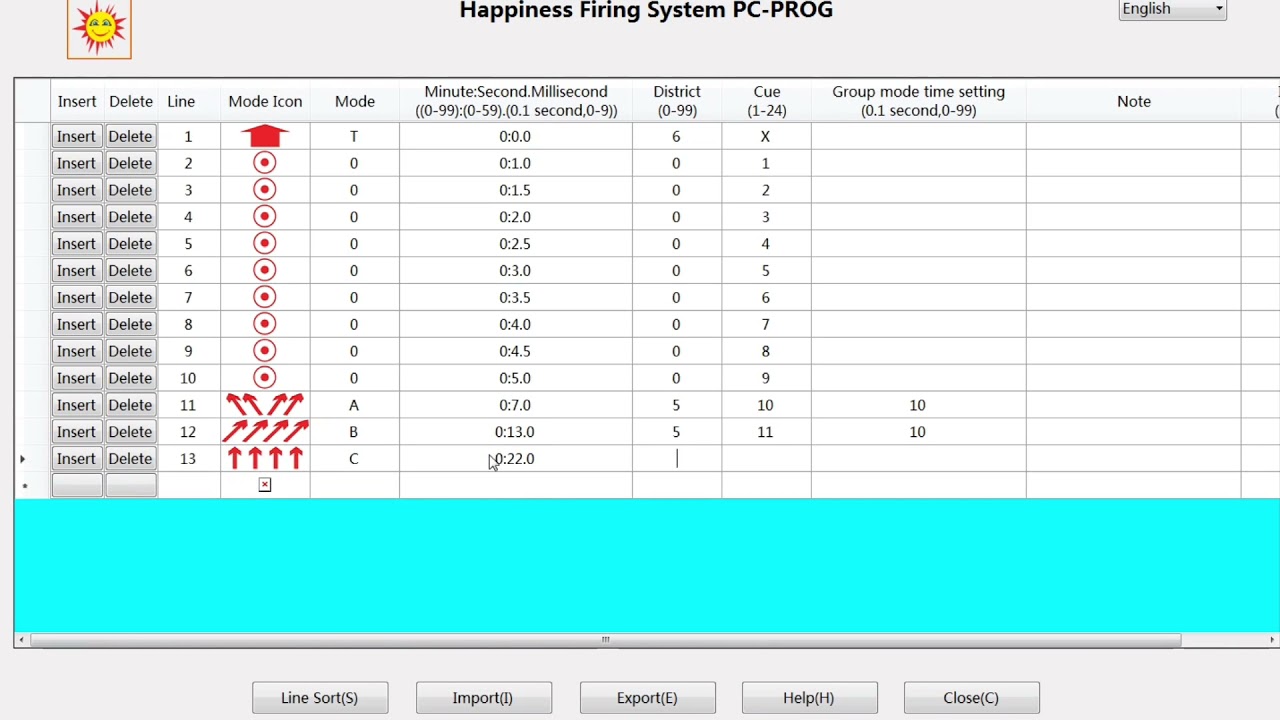The height and width of the screenshot is (720, 1280).
Task: Click the single-shot circle icon in line 9
Action: pos(265,352)
